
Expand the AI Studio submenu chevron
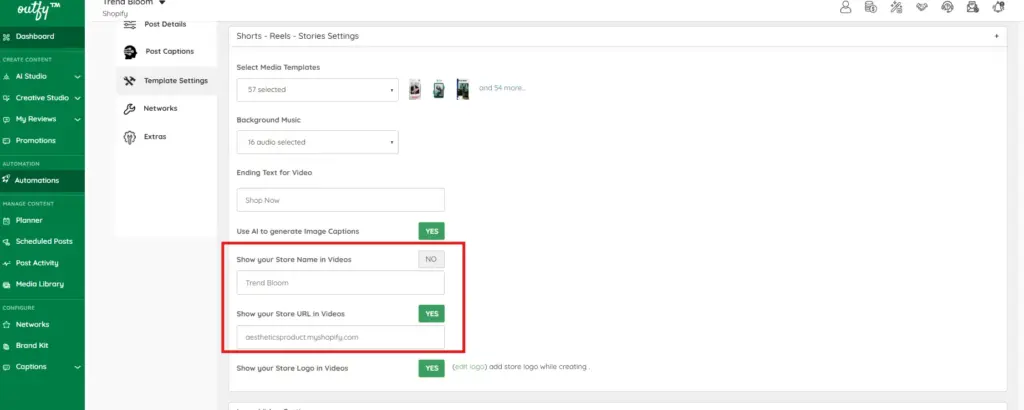point(78,77)
